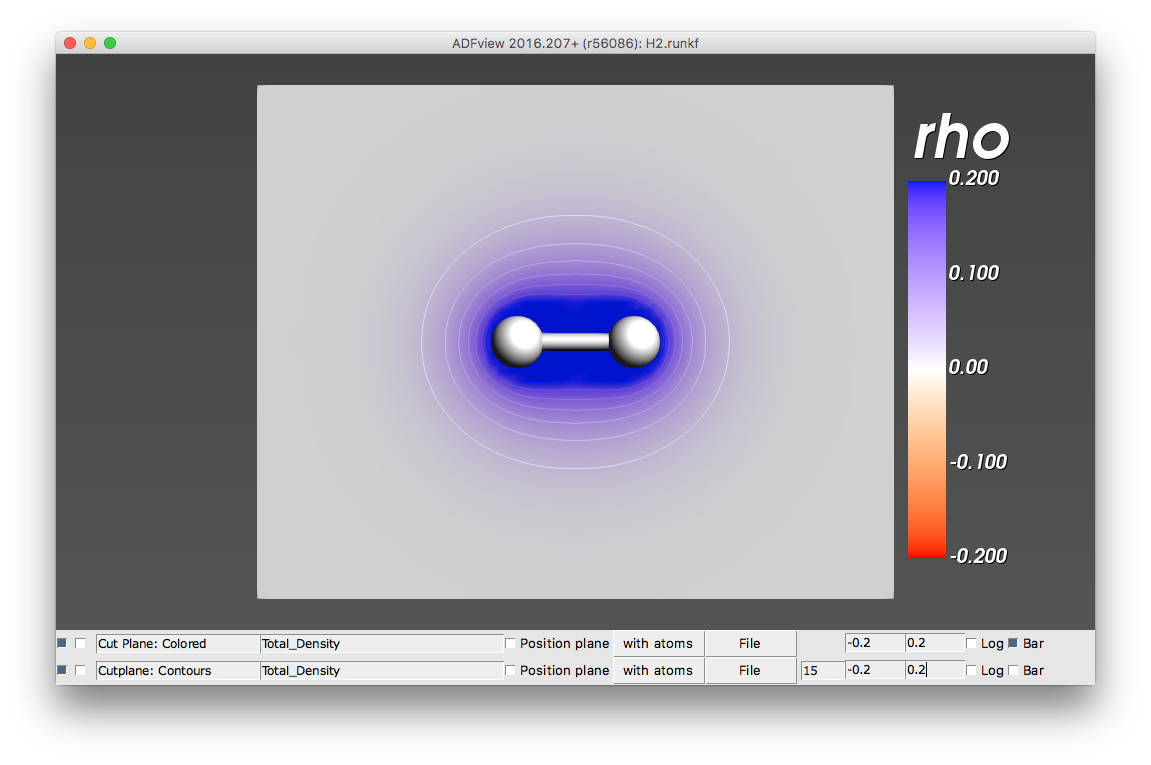
Task: Enable Log scaling for the contours row
Action: point(973,670)
